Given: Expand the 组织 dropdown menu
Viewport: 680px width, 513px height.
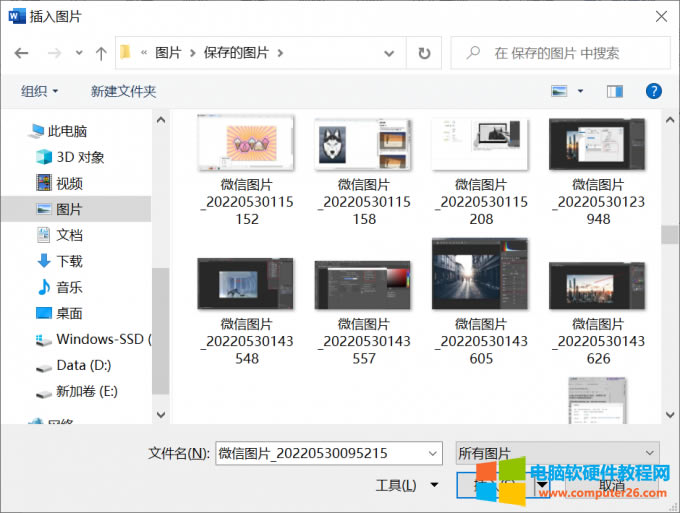Looking at the screenshot, I should tap(40, 91).
